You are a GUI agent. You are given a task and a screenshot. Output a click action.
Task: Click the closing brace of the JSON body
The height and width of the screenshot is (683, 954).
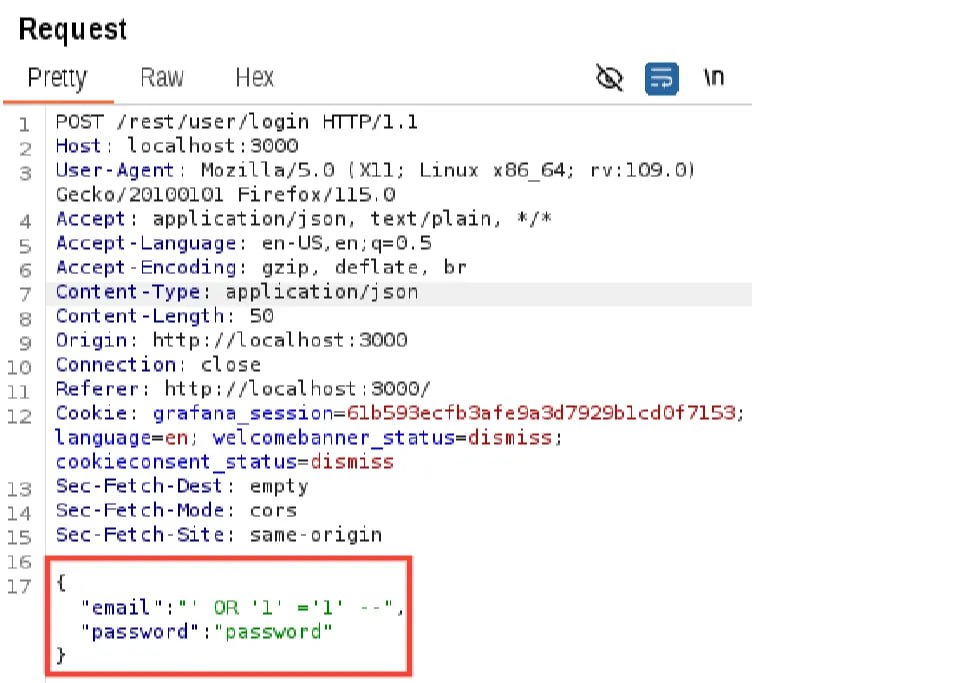tap(61, 656)
